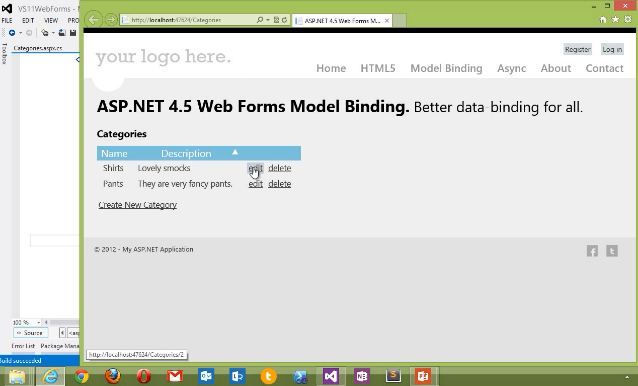Open the browser home icon
Image resolution: width=638 pixels, height=386 pixels.
click(603, 19)
